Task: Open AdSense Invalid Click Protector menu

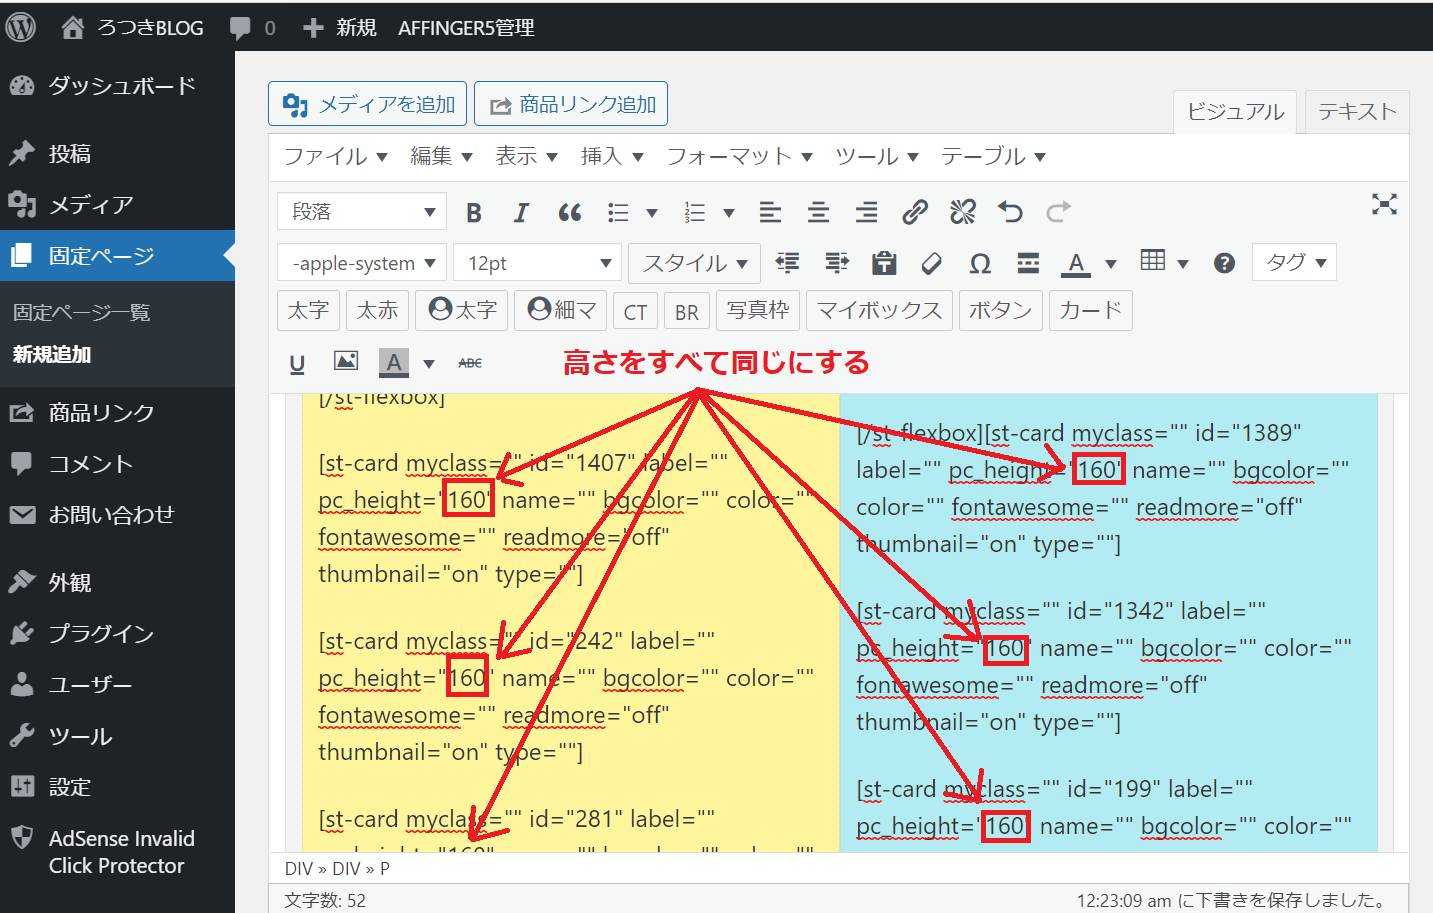Action: 117,852
